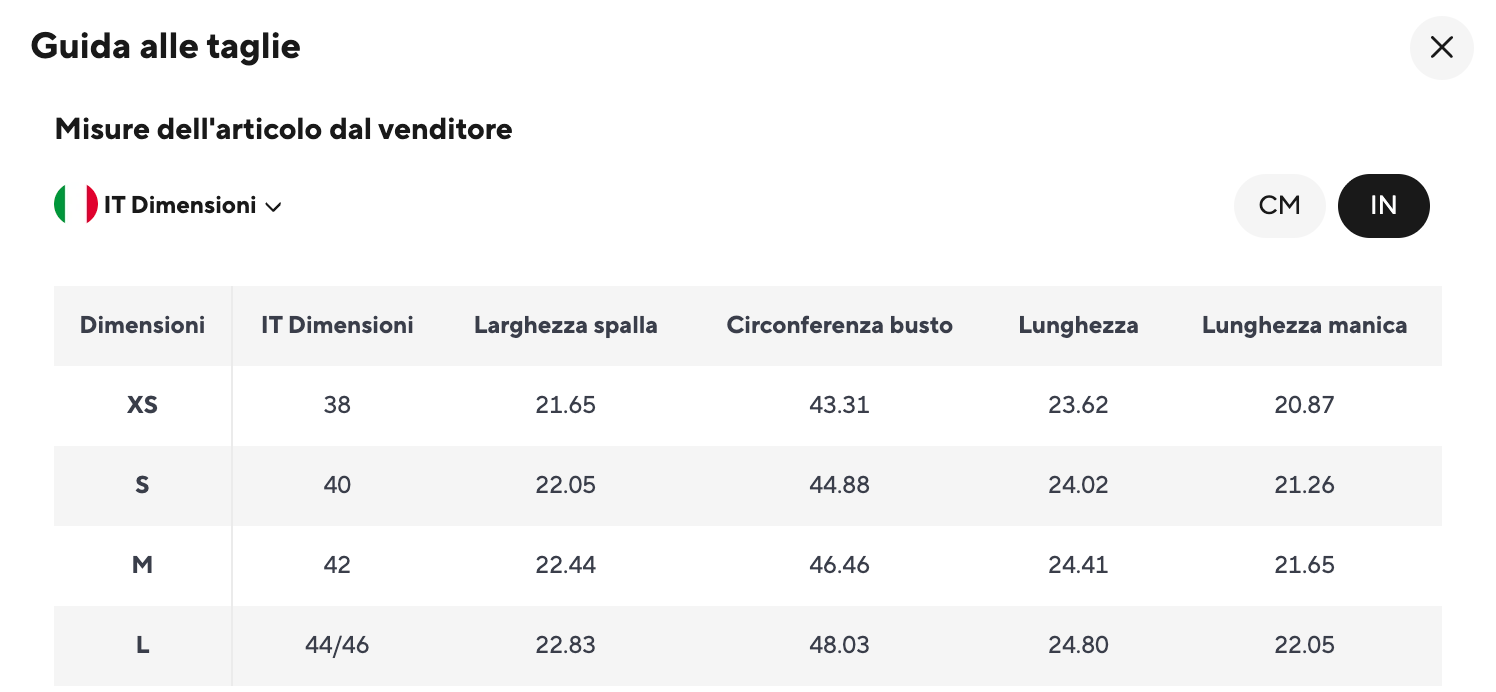This screenshot has height=692, width=1496.
Task: Select the L size row label
Action: (x=142, y=645)
